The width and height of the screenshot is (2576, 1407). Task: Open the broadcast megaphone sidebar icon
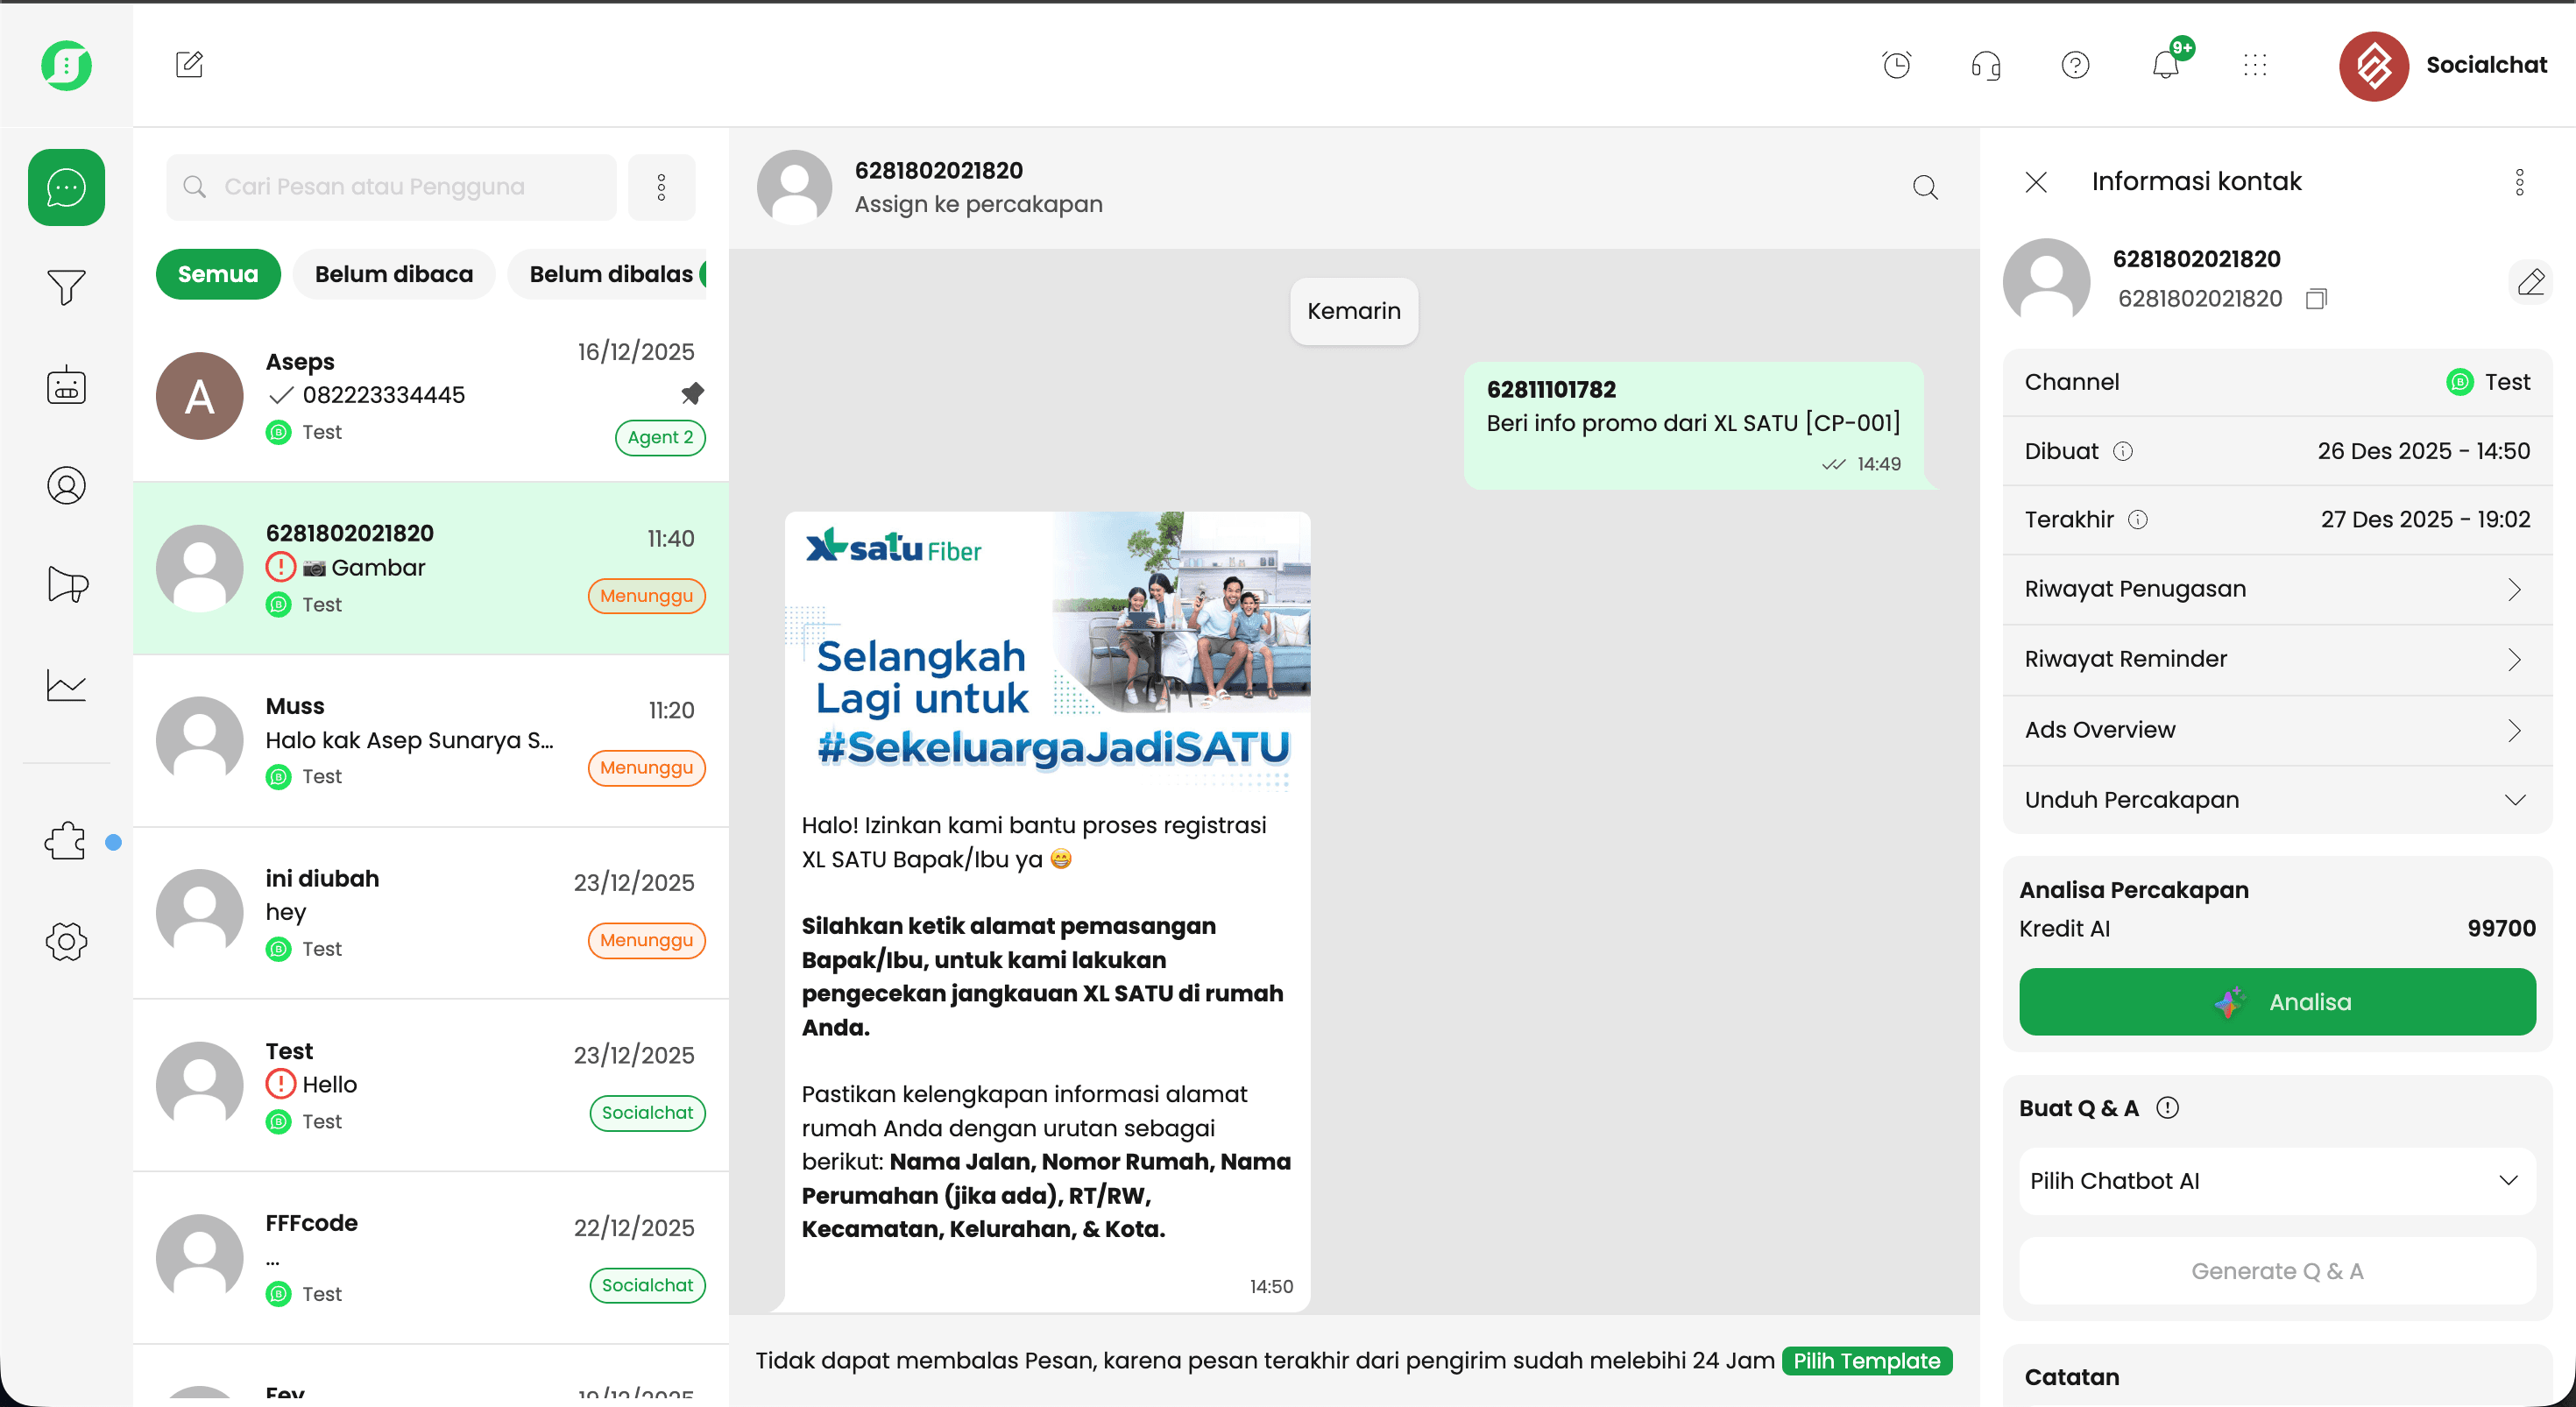[x=67, y=584]
